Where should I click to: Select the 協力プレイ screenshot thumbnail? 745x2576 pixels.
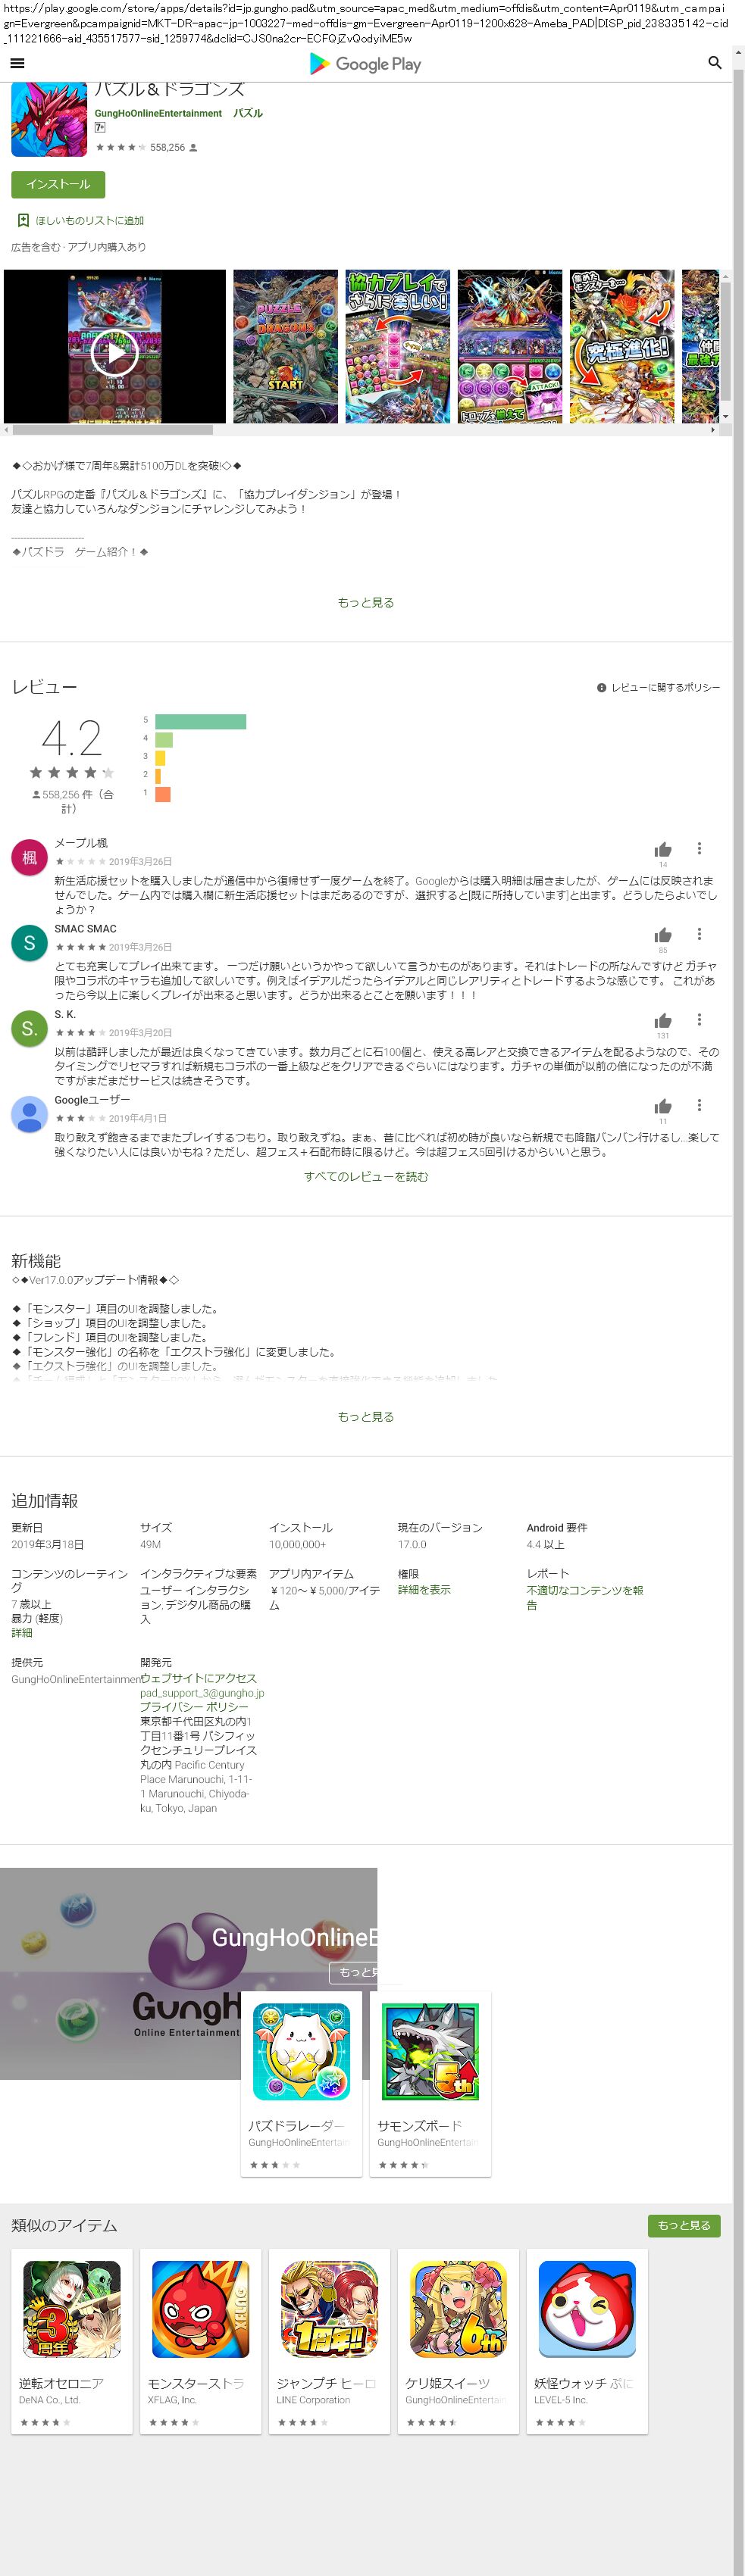(x=397, y=346)
